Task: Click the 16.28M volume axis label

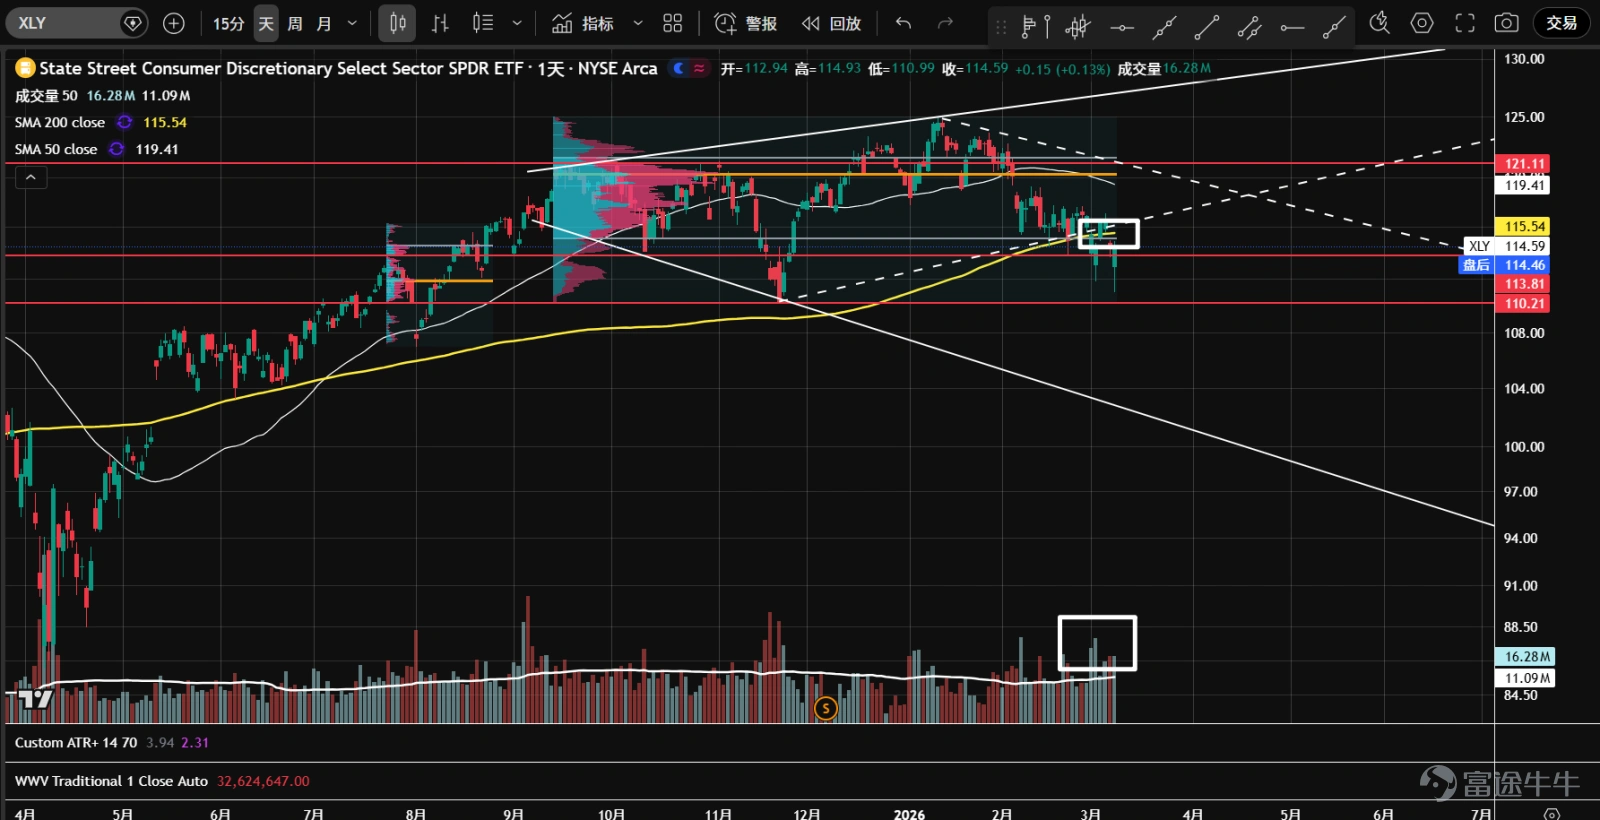Action: tap(1525, 657)
